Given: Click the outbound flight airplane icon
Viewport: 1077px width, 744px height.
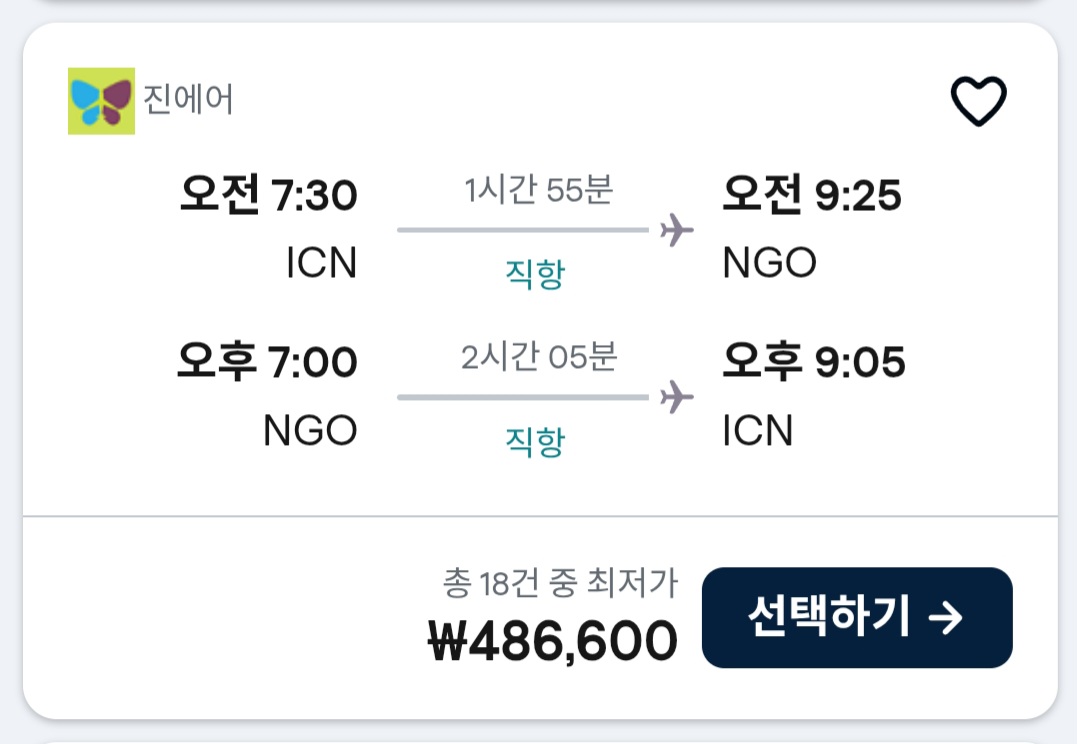Looking at the screenshot, I should pos(677,231).
